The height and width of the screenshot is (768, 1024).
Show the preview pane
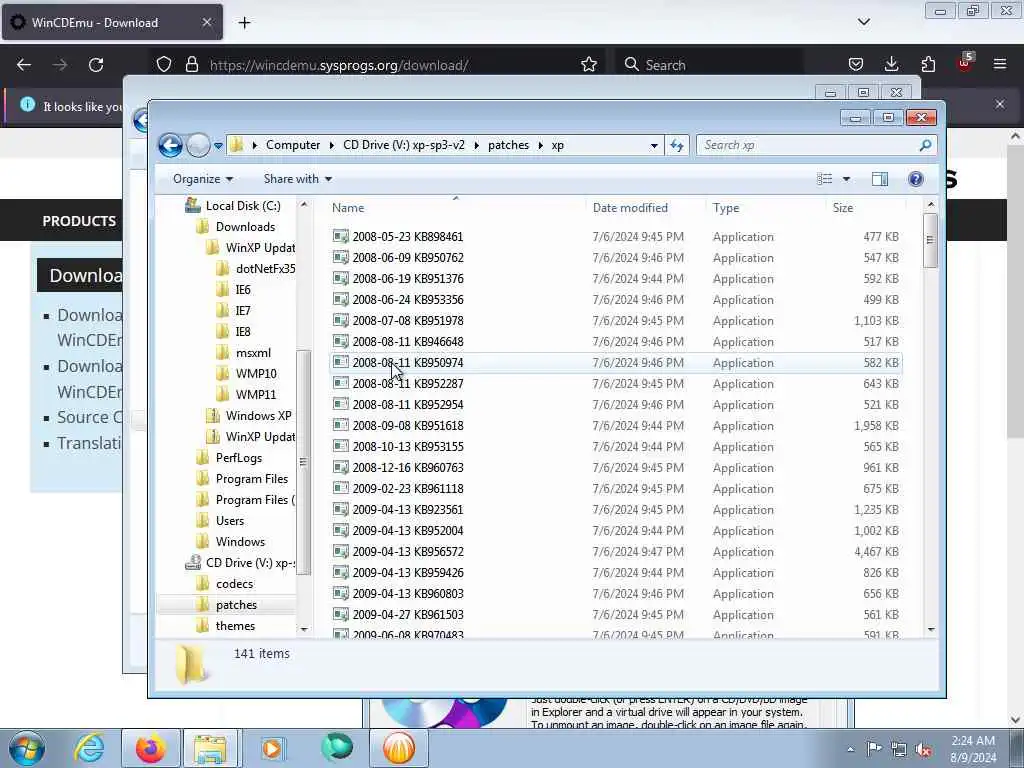pyautogui.click(x=880, y=179)
